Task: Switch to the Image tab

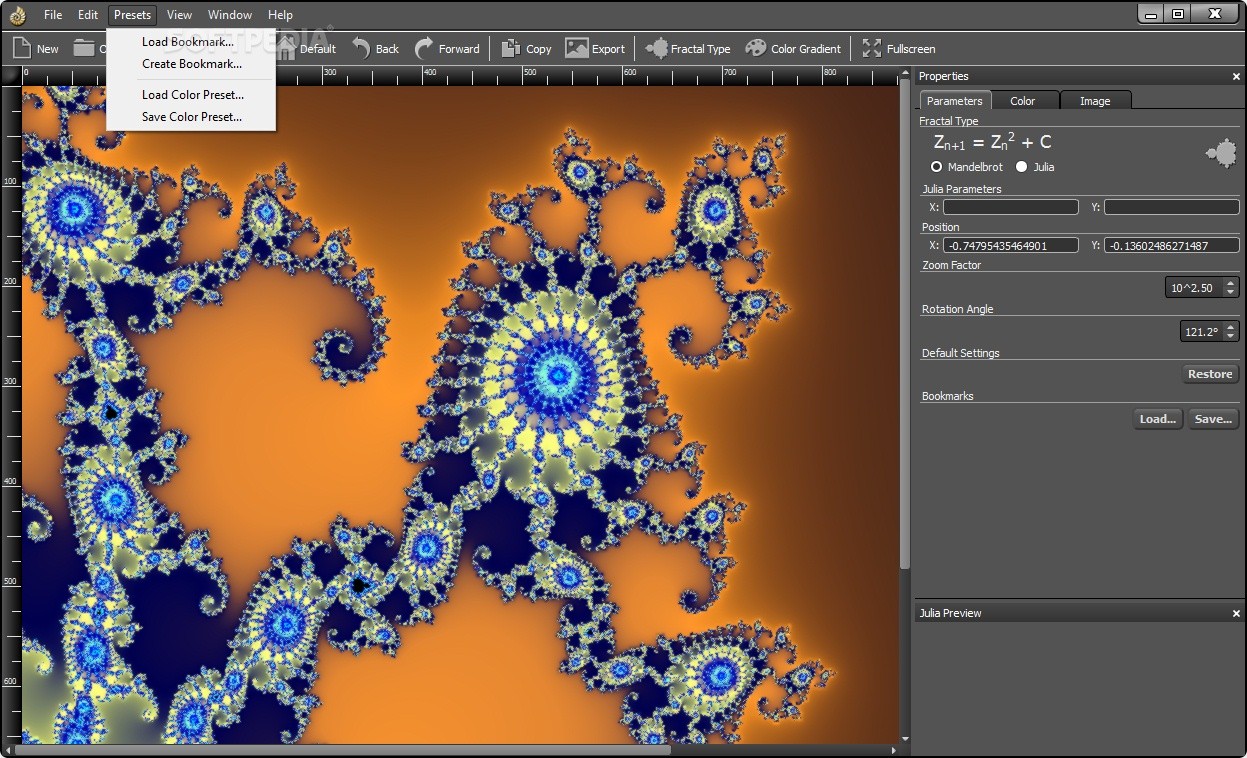Action: tap(1094, 101)
